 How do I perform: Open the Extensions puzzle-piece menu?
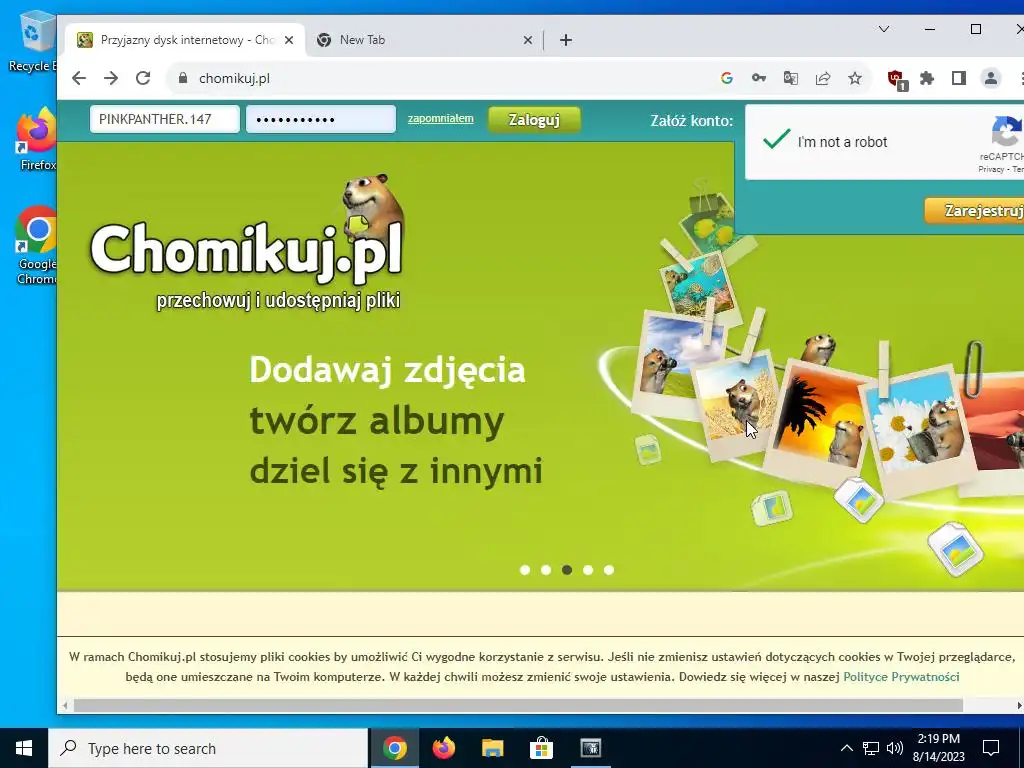(x=927, y=78)
